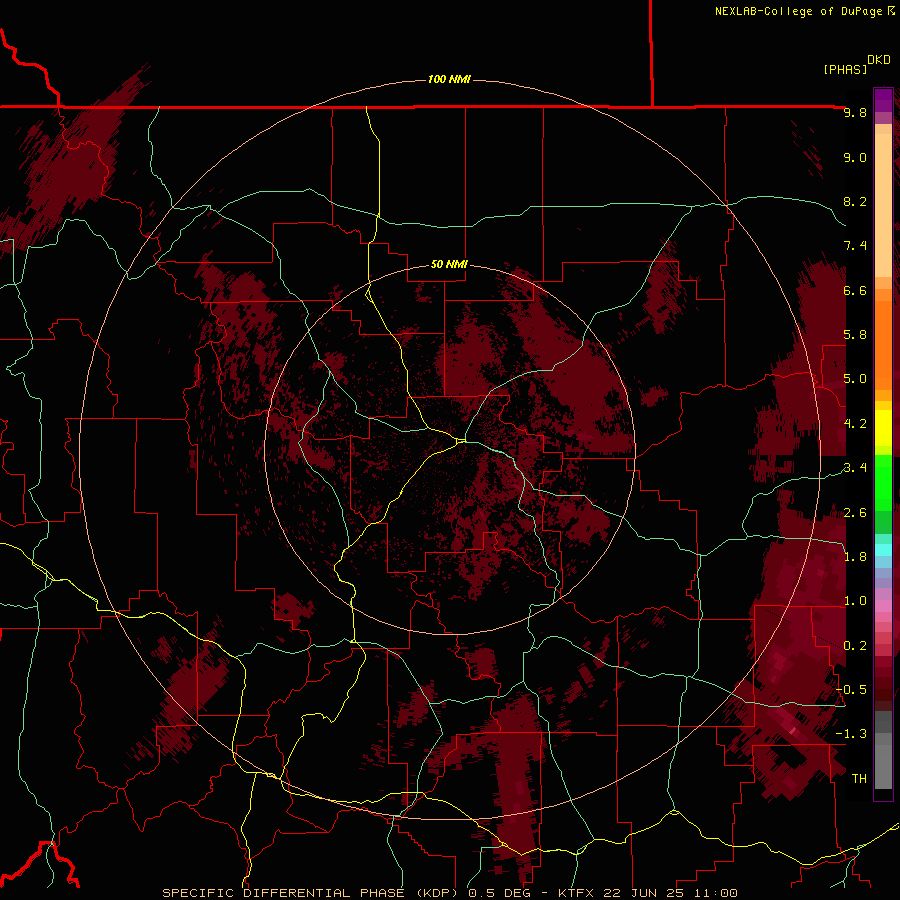900x900 pixels.
Task: Pick the peach band on the color scale
Action: [x=883, y=204]
